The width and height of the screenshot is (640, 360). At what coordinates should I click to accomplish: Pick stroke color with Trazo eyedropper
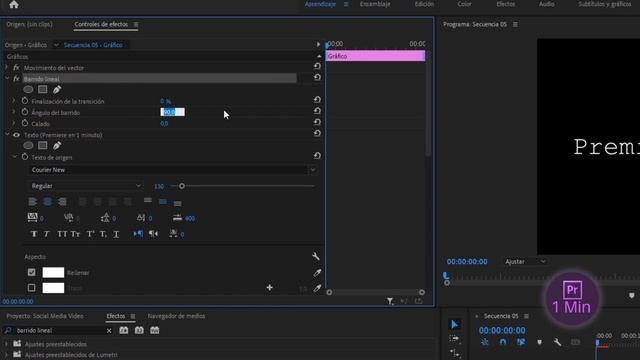(x=317, y=288)
